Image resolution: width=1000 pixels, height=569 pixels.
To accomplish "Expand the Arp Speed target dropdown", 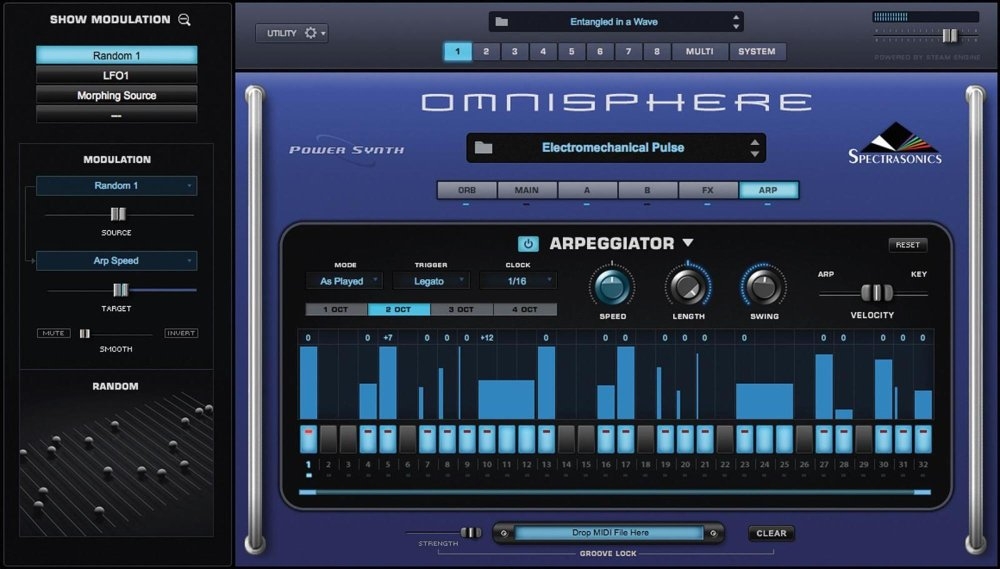I will point(116,261).
